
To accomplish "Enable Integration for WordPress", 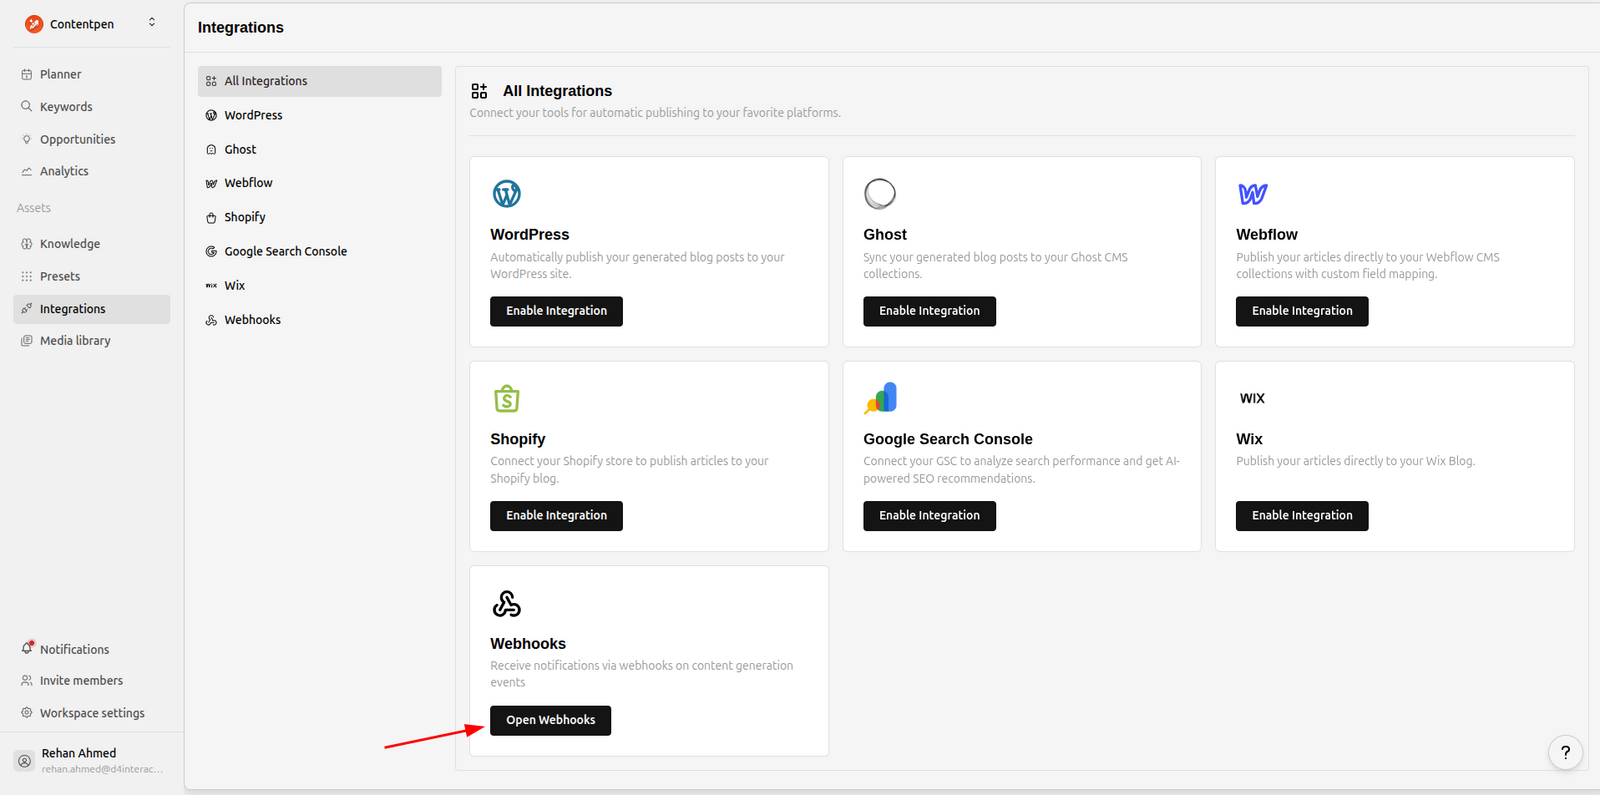I will pyautogui.click(x=556, y=311).
